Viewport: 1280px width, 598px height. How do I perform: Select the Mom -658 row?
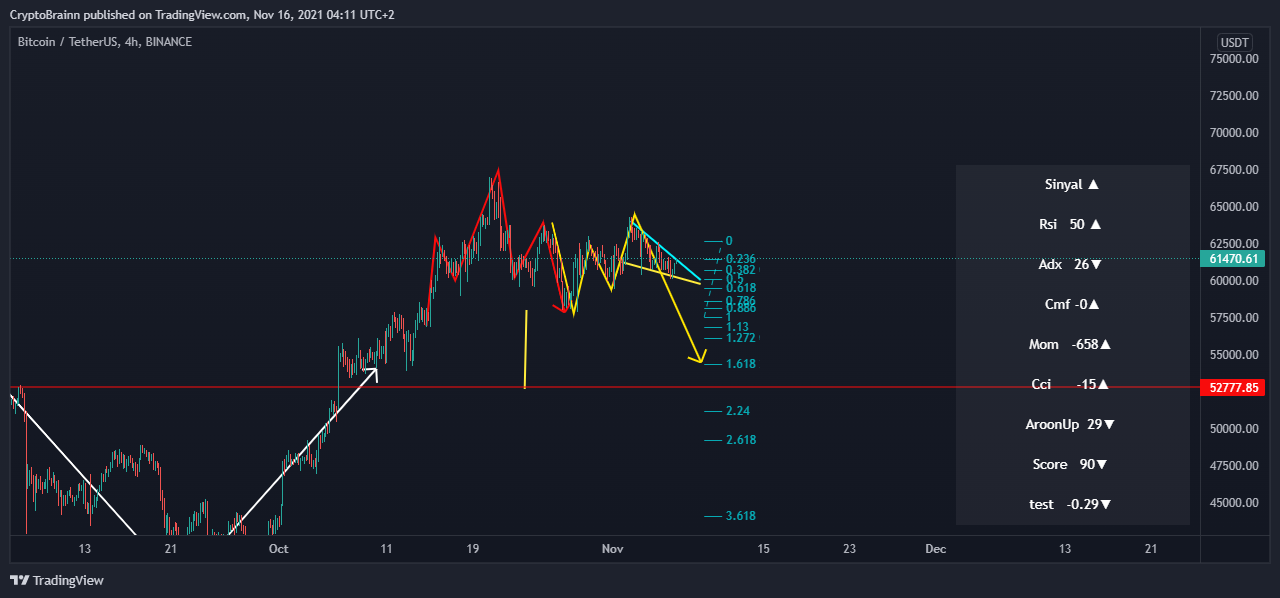(1073, 345)
